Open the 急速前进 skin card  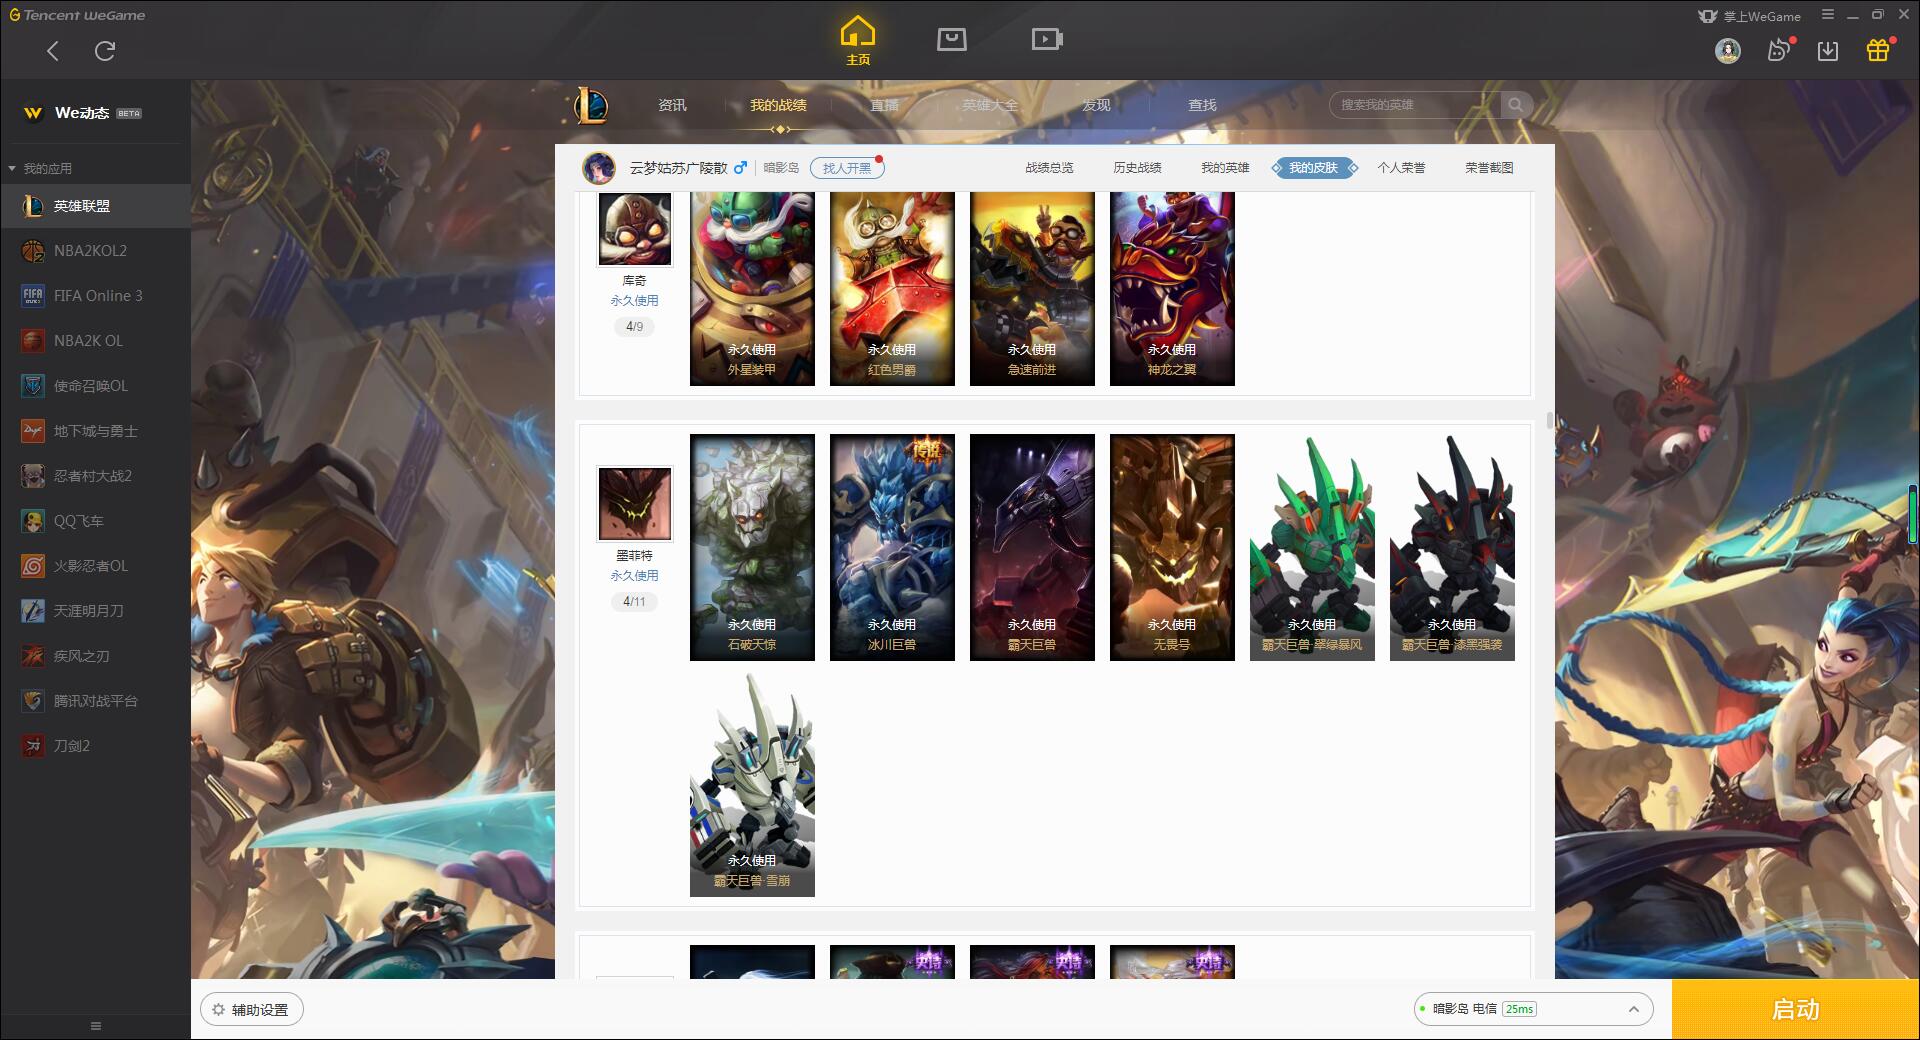1032,289
